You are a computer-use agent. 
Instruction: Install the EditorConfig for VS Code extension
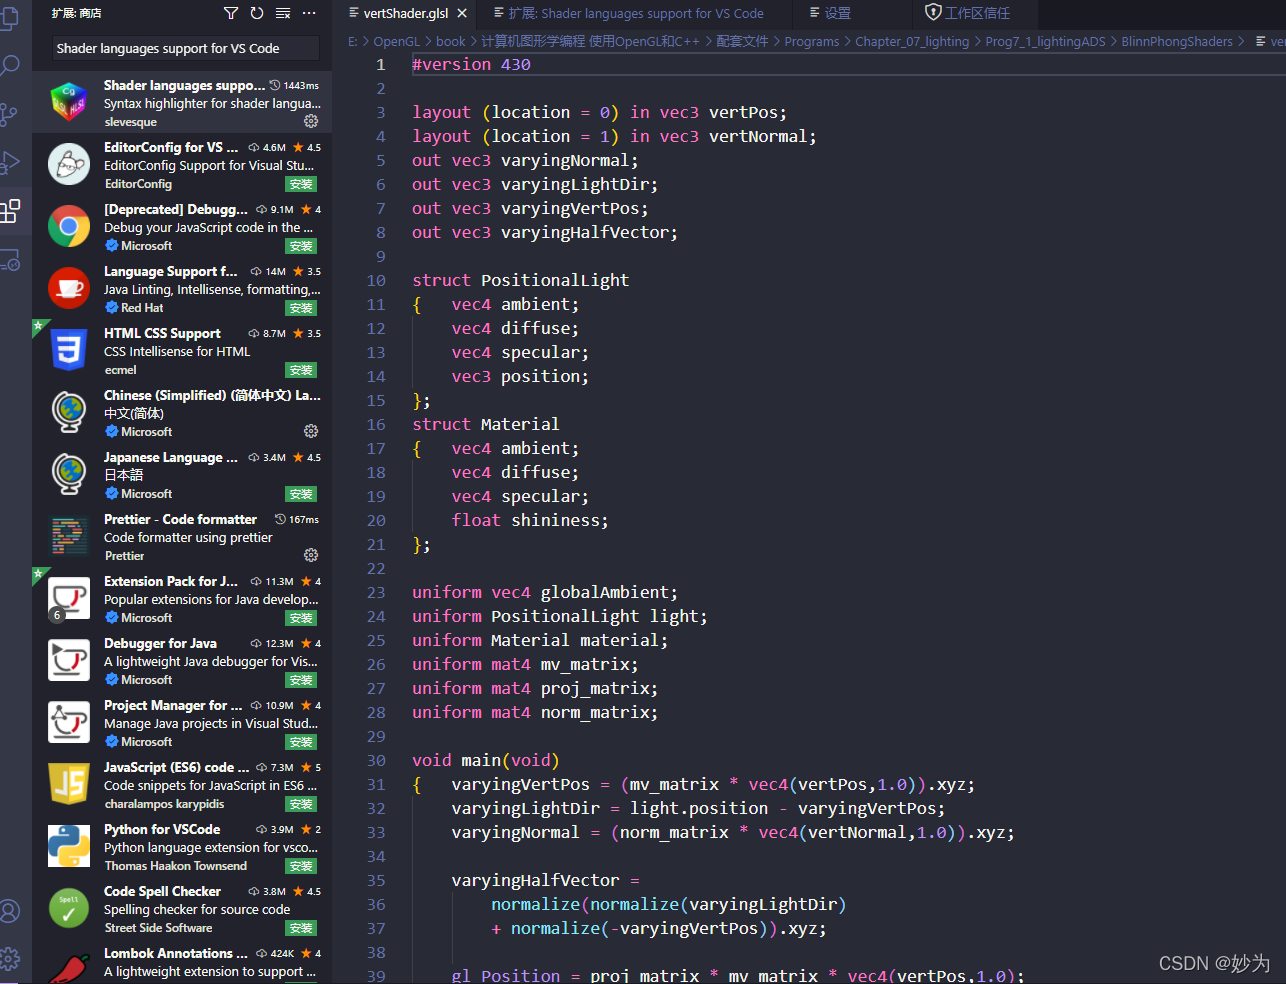301,184
